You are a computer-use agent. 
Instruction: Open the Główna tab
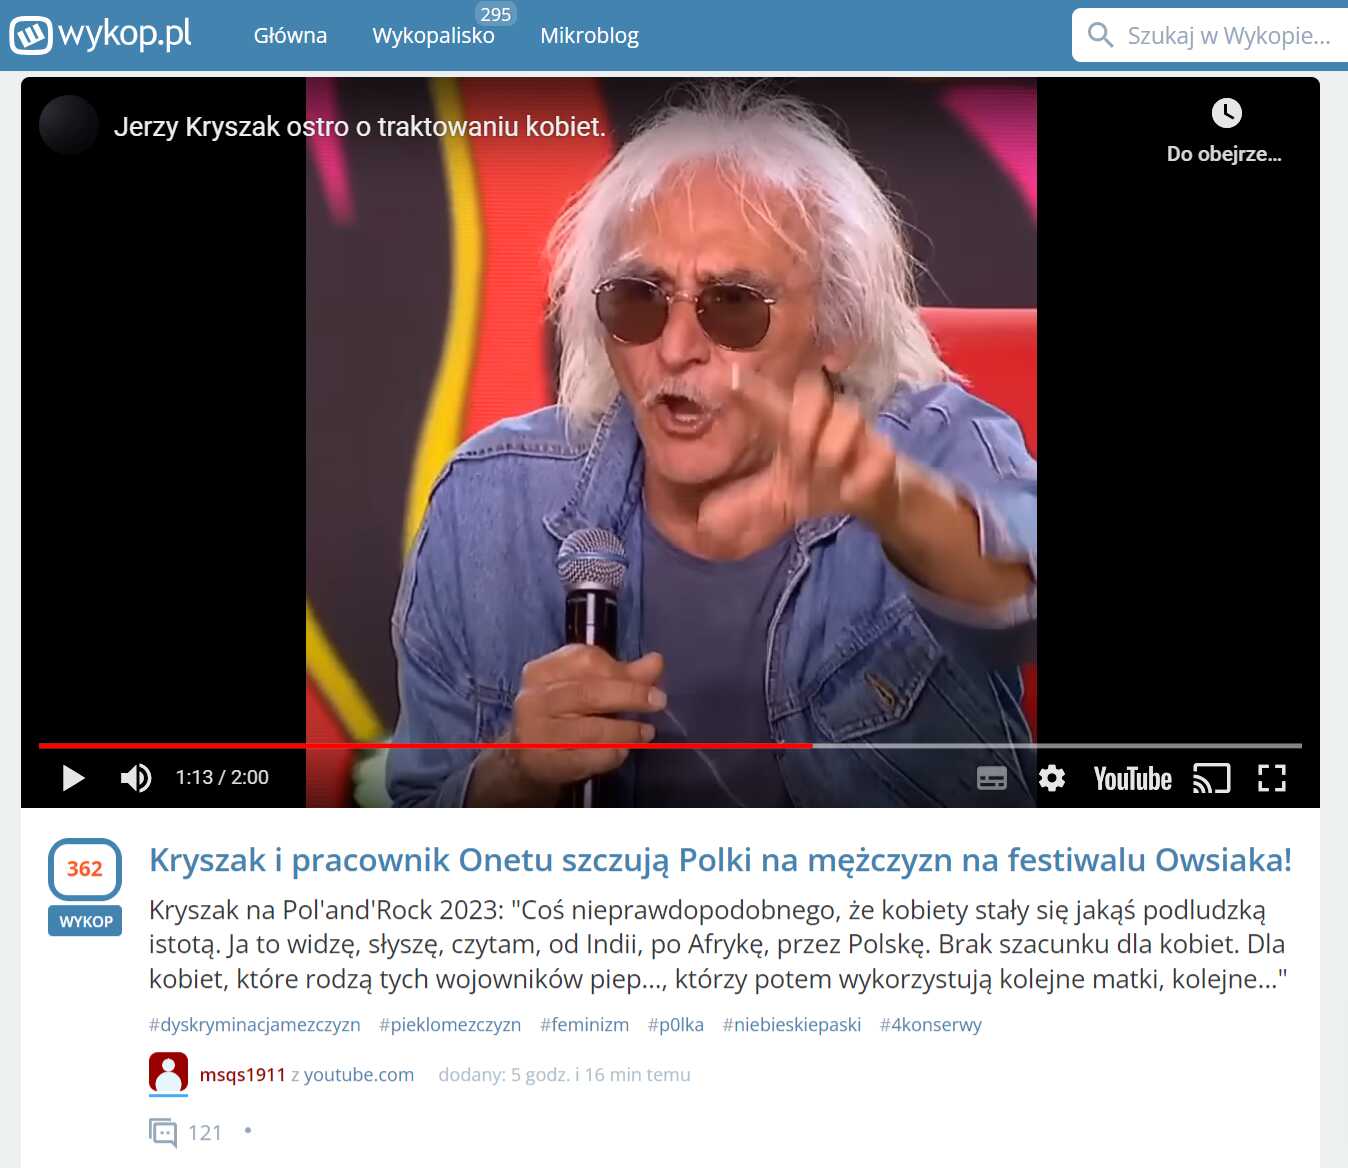coord(290,36)
